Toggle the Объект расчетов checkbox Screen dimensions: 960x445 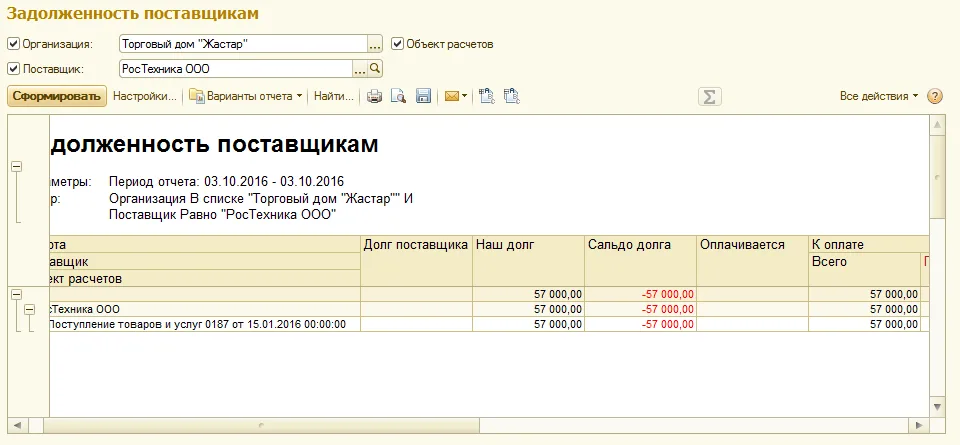point(397,44)
